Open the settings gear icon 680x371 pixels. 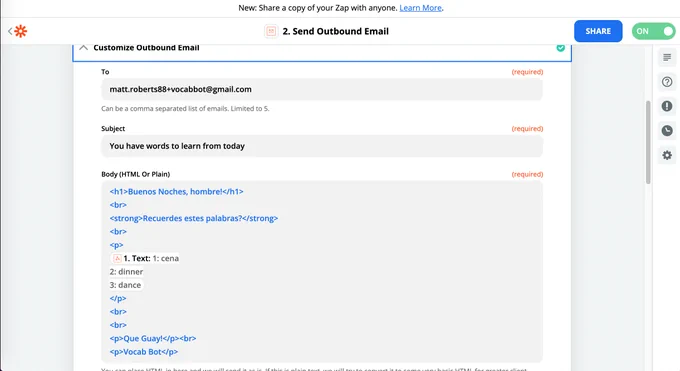pos(667,155)
